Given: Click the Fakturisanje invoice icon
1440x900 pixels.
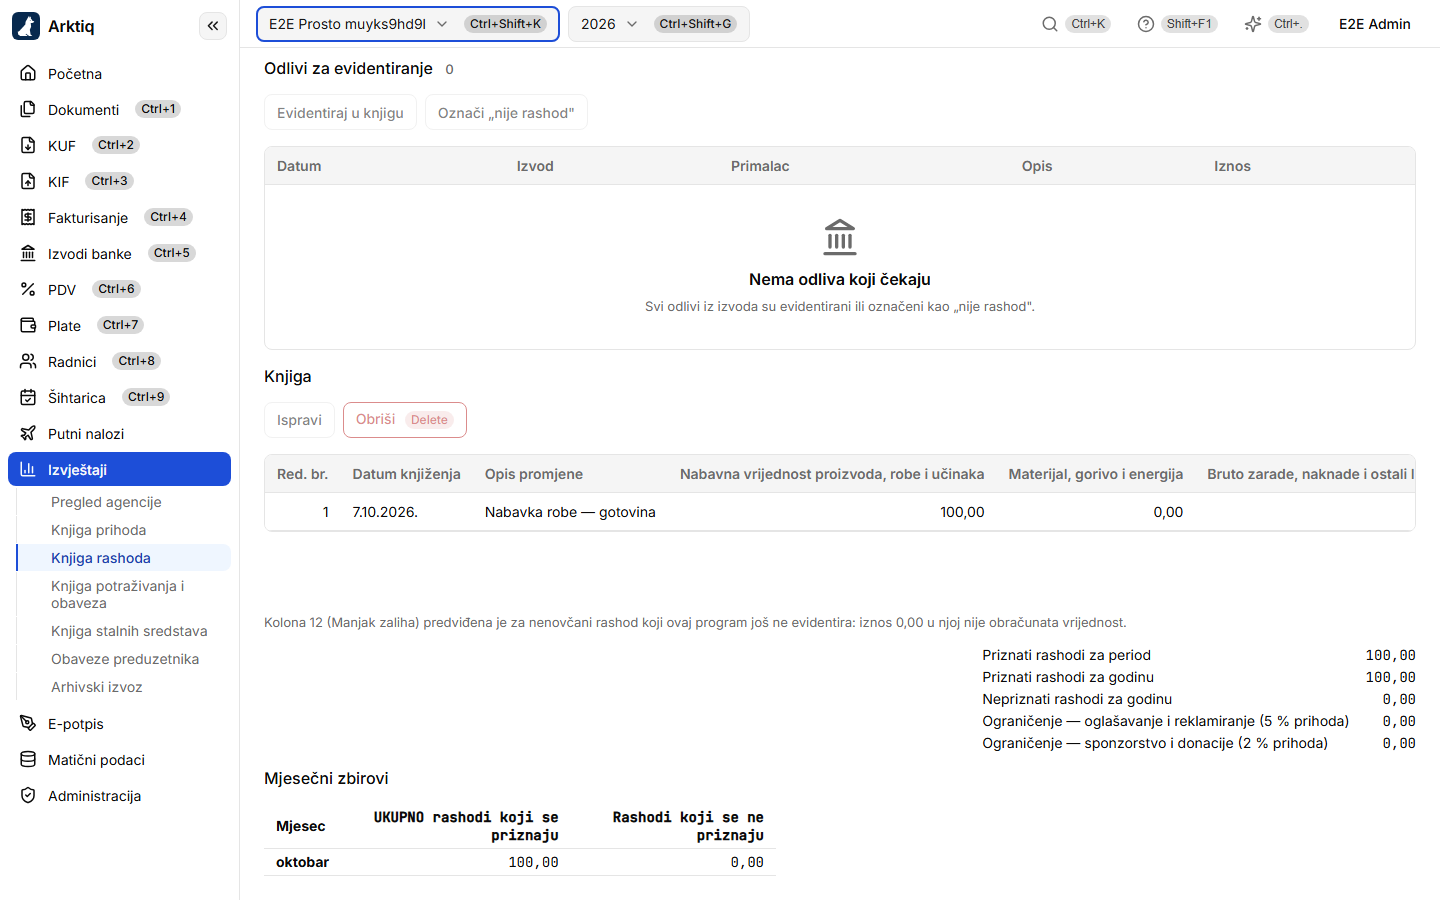Looking at the screenshot, I should click(28, 218).
